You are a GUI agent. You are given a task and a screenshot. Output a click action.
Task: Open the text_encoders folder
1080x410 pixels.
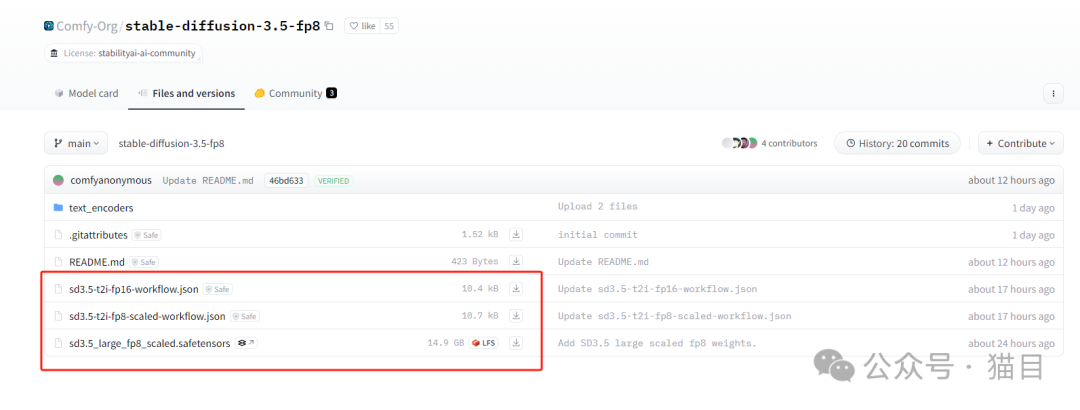click(x=101, y=207)
